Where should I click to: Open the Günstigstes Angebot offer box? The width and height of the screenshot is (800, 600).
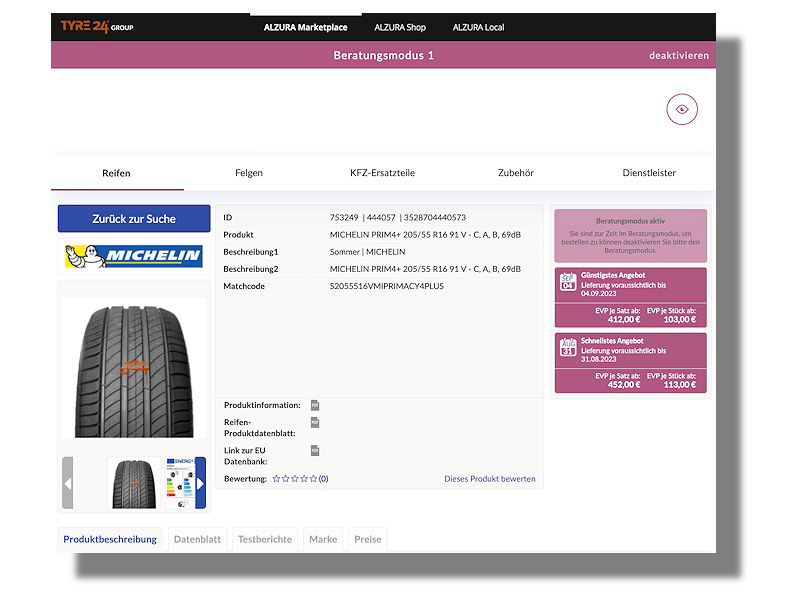coord(631,297)
